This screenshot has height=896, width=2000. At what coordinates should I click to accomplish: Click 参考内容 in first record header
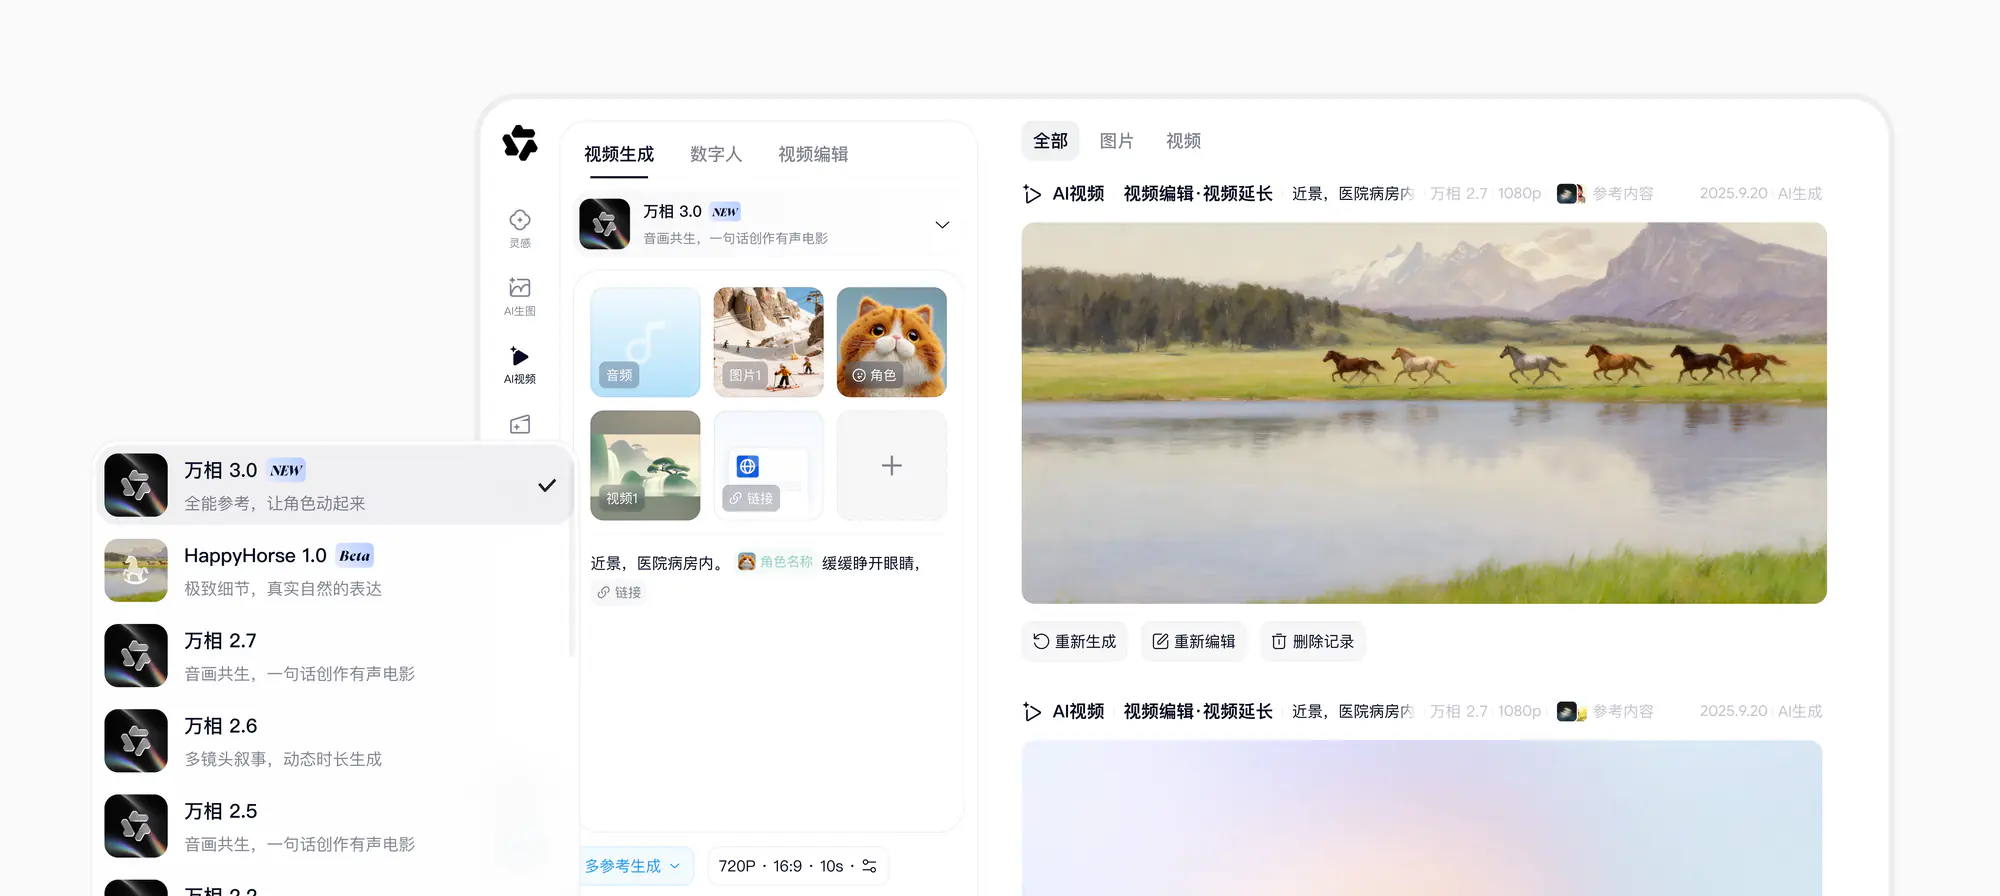[x=1623, y=193]
